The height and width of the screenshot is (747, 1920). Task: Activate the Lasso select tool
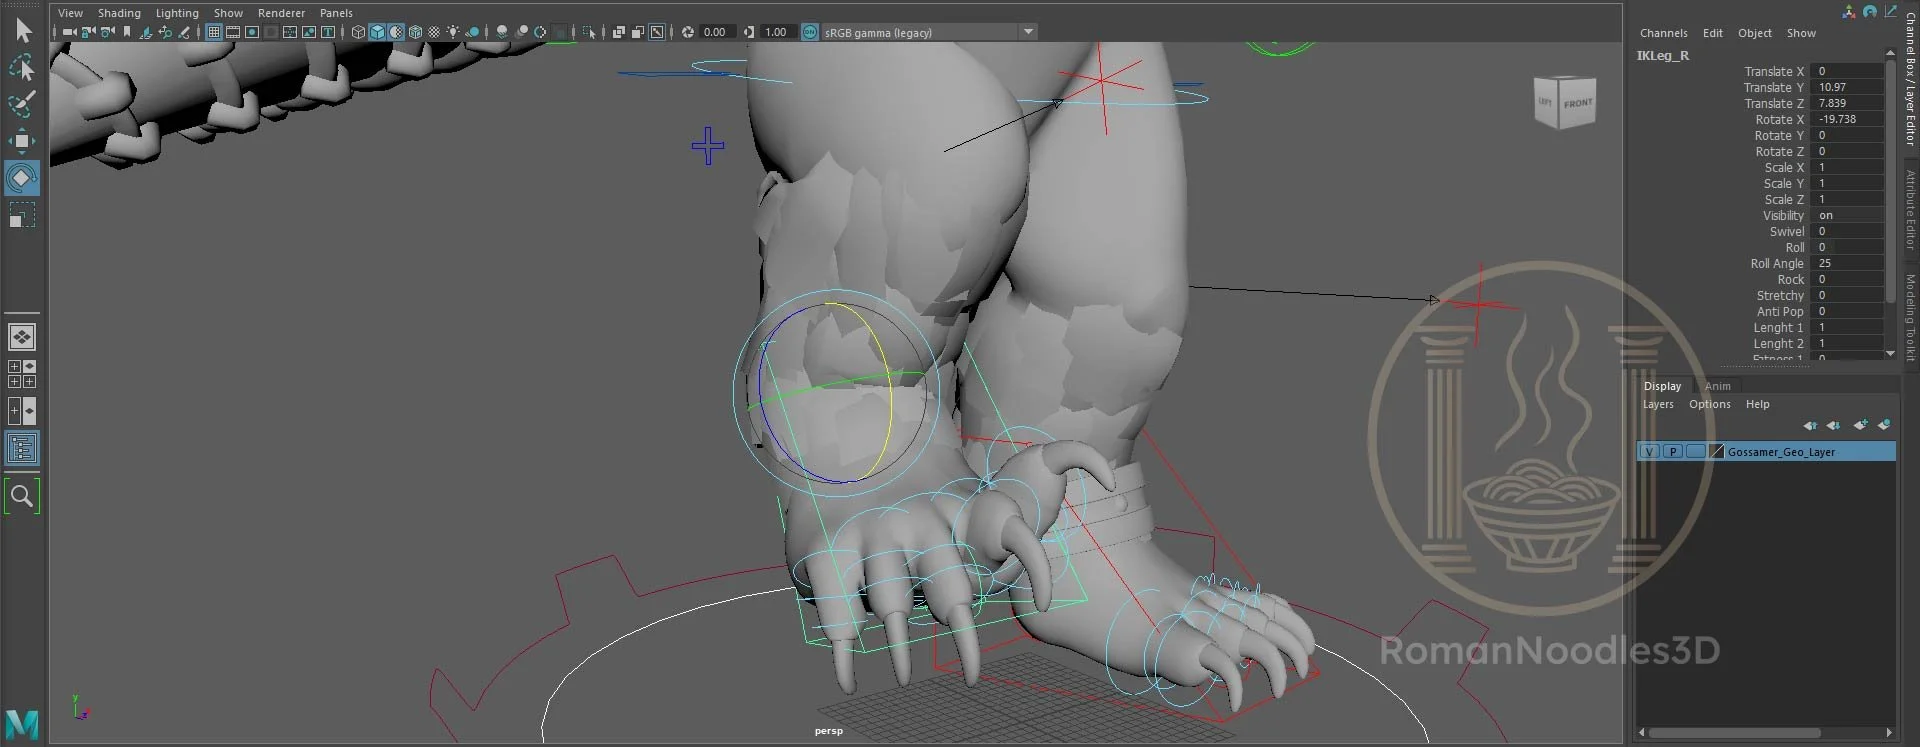tap(22, 67)
